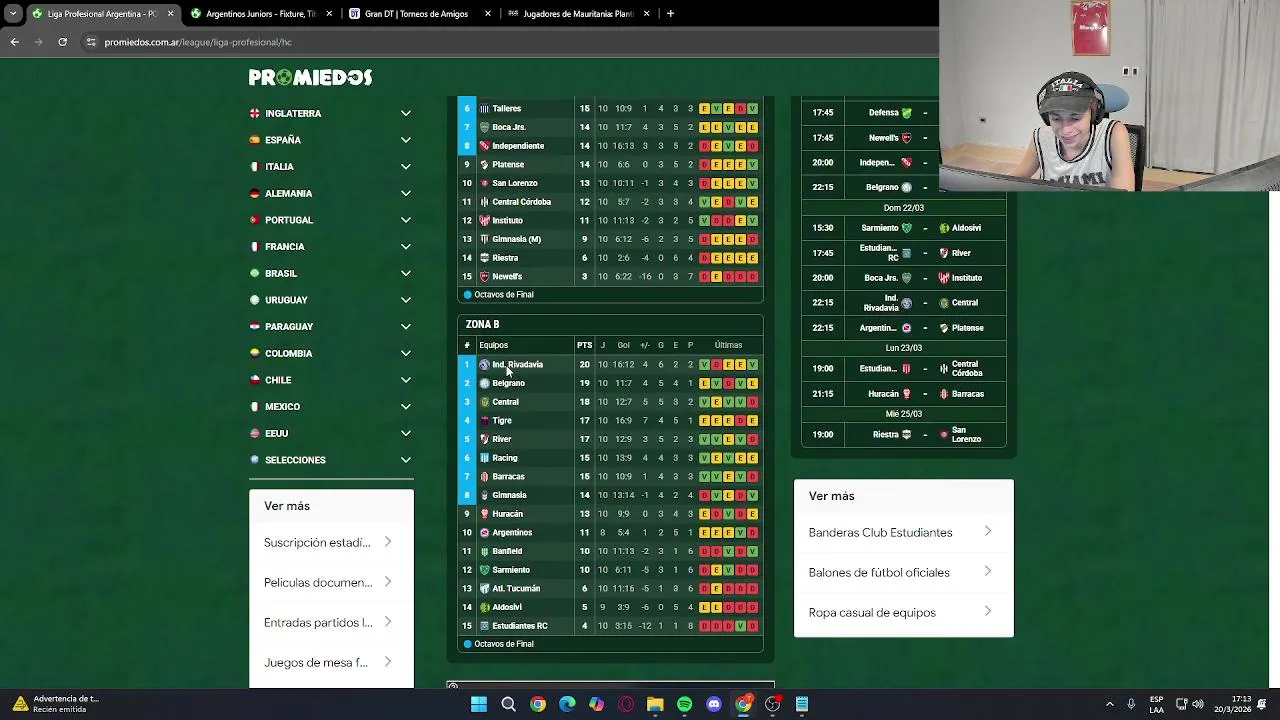Open Racing team in Zona B
The width and height of the screenshot is (1280, 720).
[504, 458]
